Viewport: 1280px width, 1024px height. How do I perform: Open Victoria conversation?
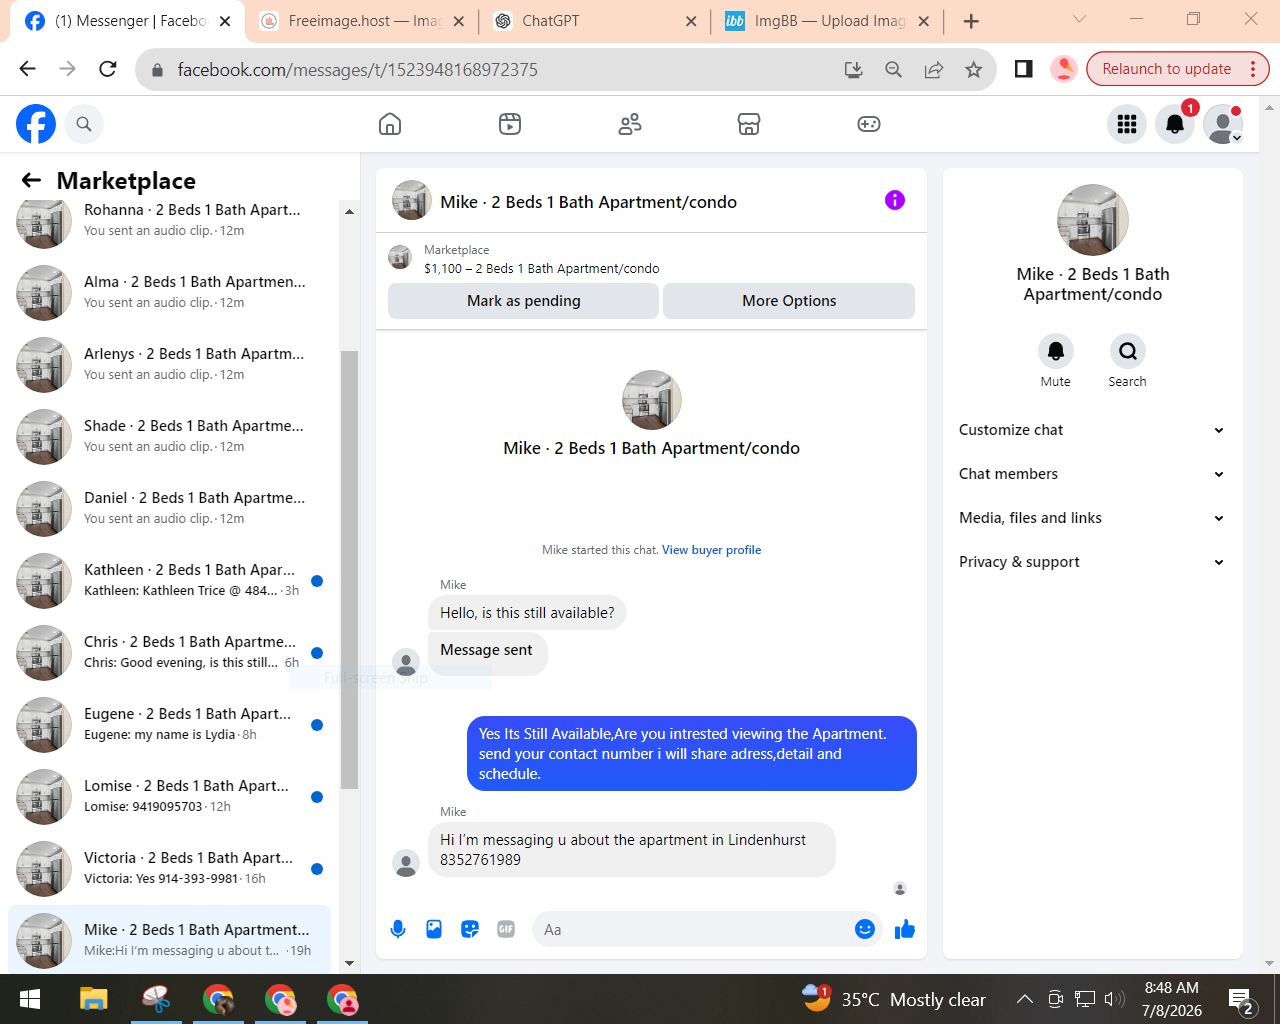(x=170, y=869)
